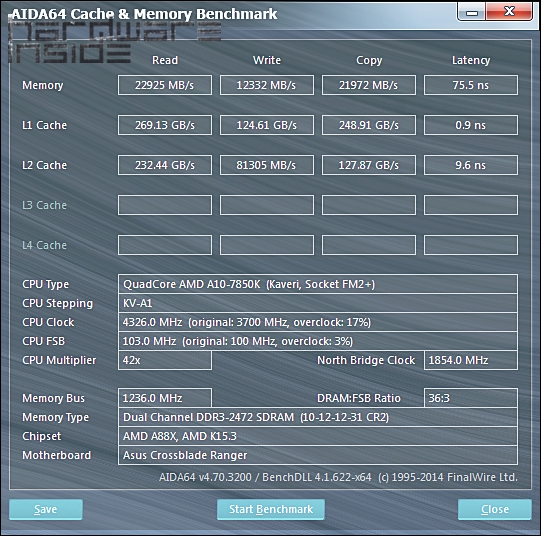Click CPU Stepping value KV-A1

point(318,303)
